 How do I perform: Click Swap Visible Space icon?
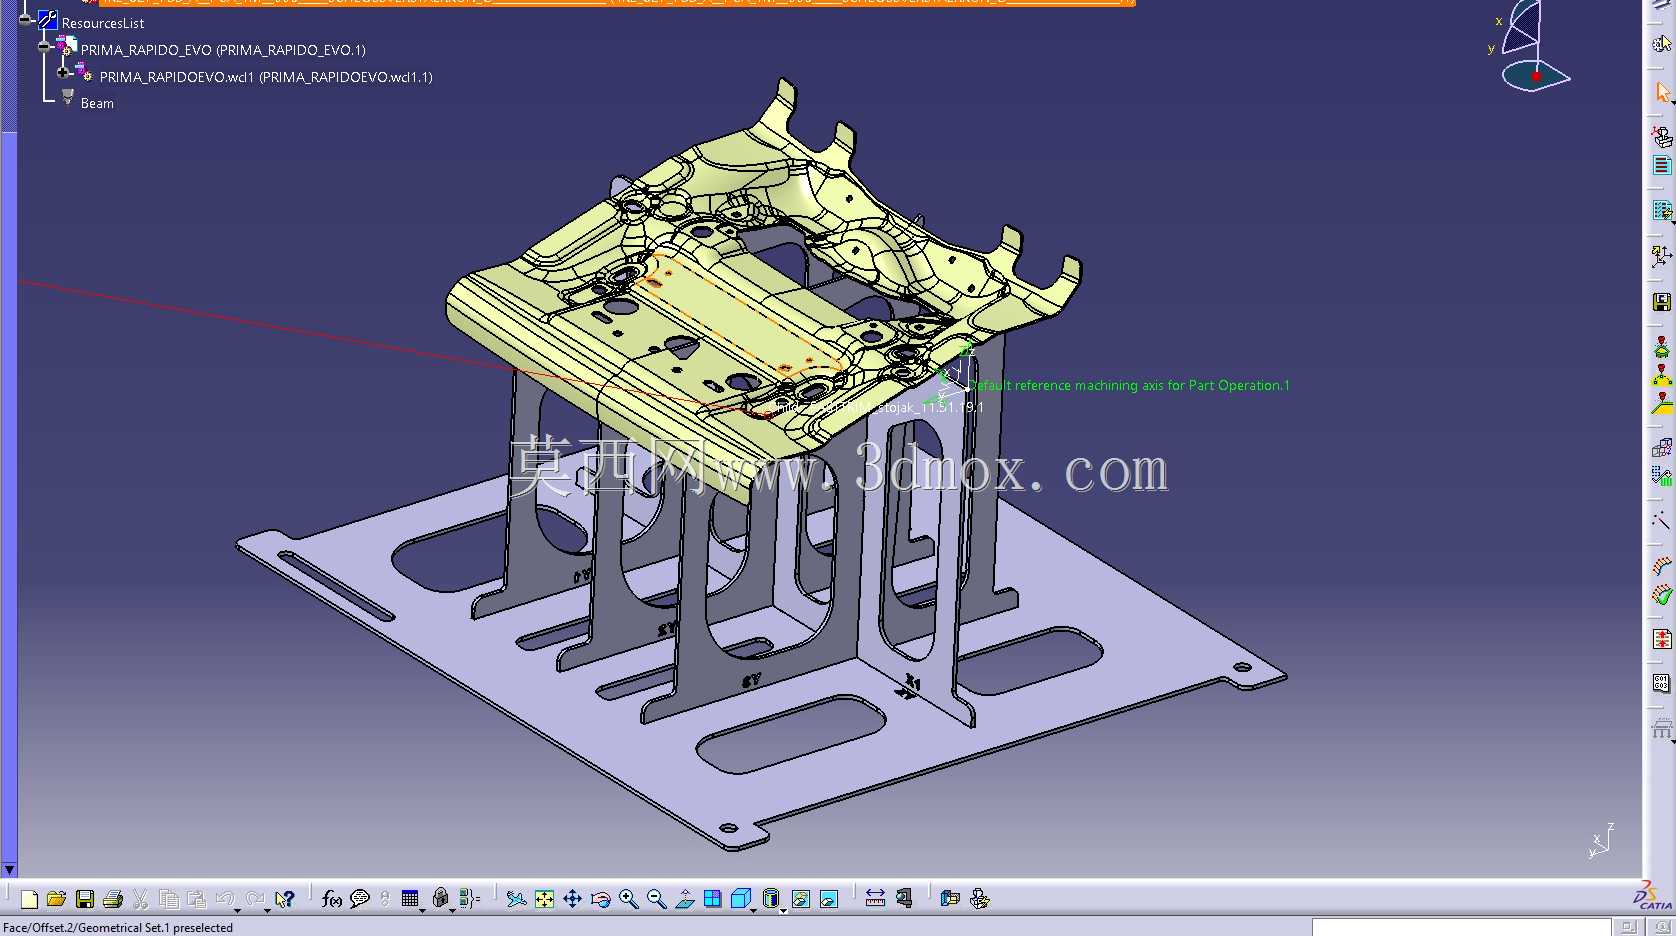[829, 899]
